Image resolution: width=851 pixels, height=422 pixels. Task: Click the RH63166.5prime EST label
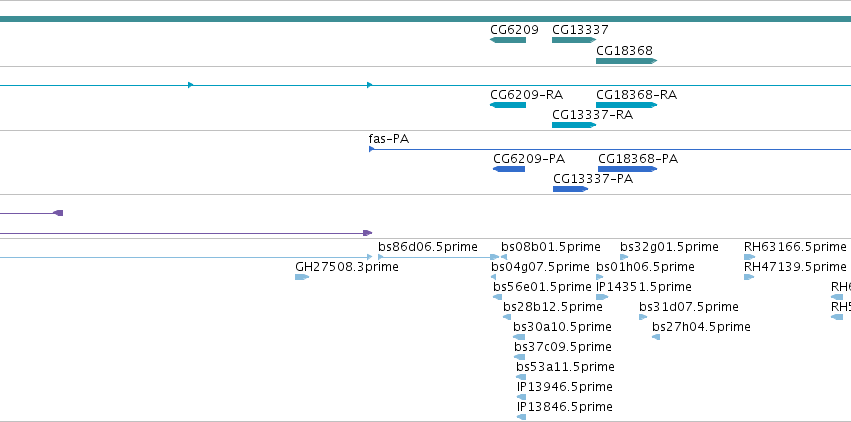795,247
